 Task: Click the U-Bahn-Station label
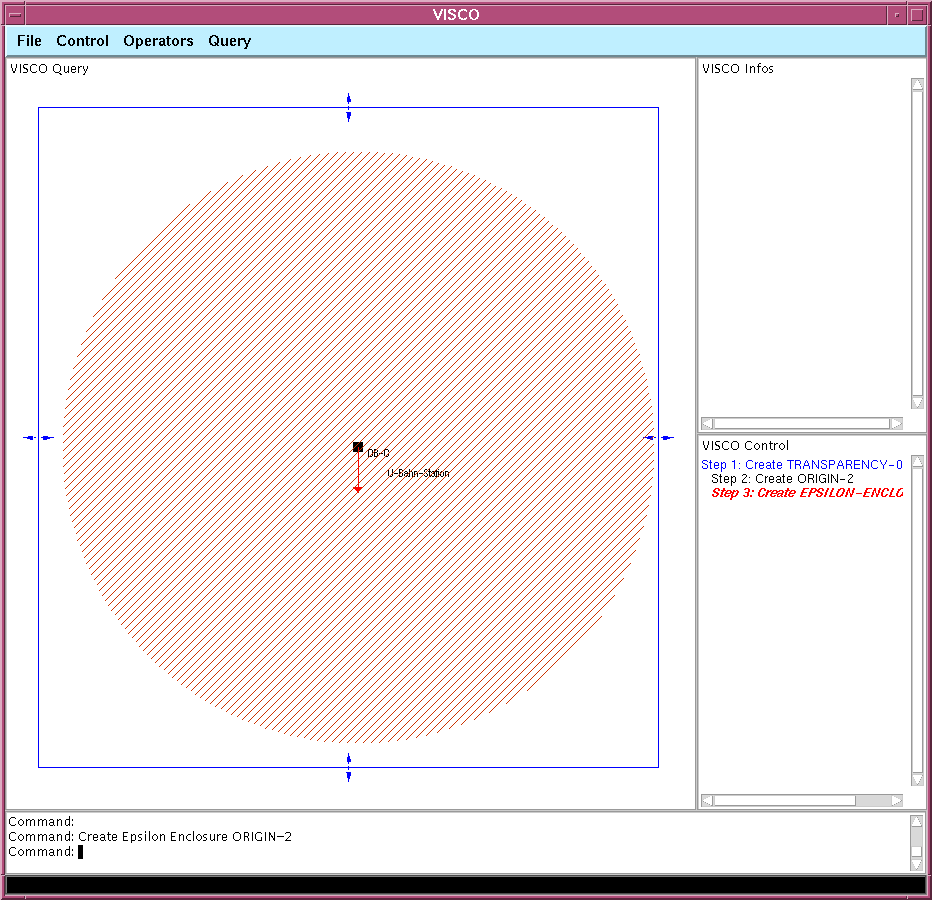click(x=418, y=474)
